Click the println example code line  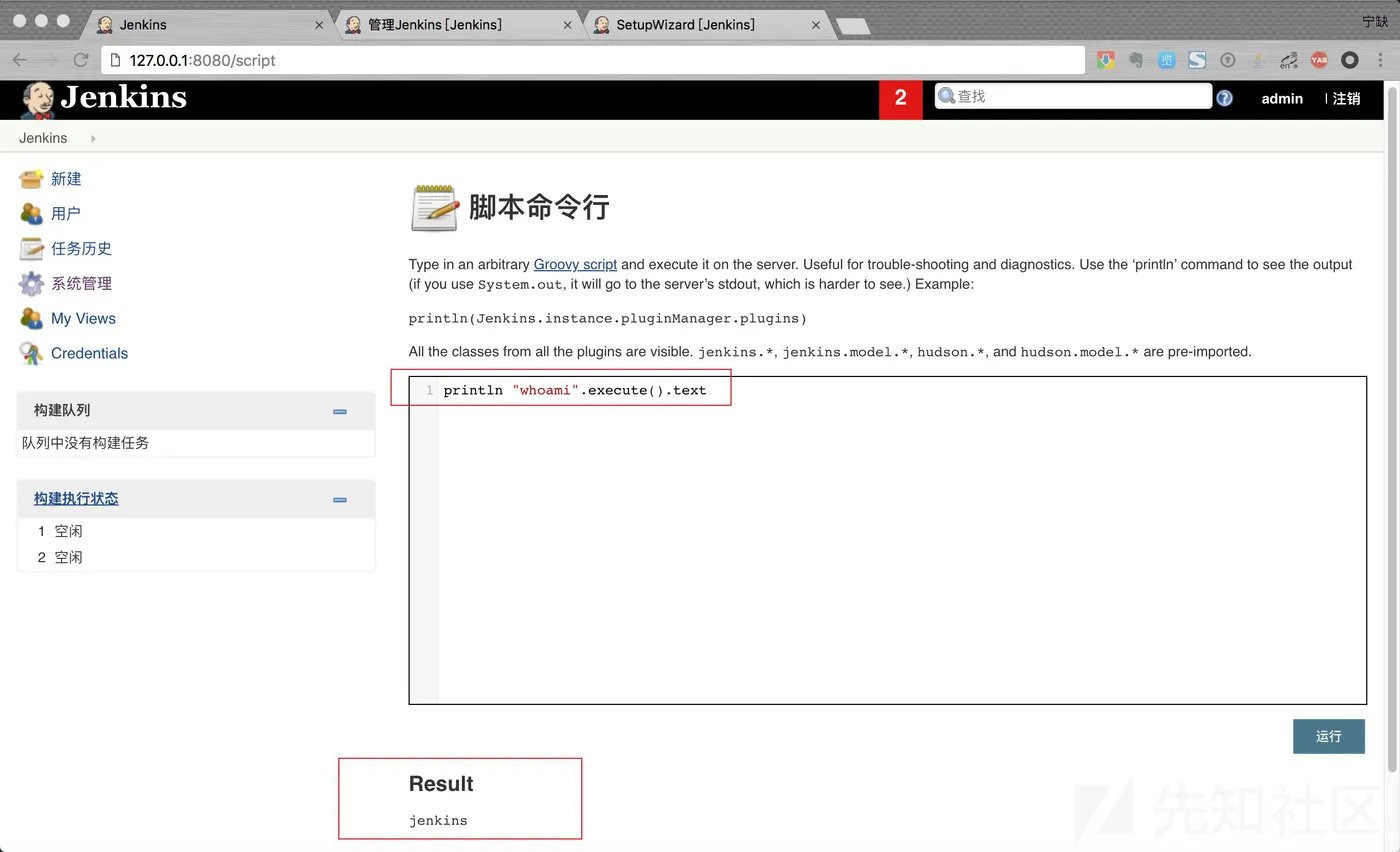coord(608,318)
